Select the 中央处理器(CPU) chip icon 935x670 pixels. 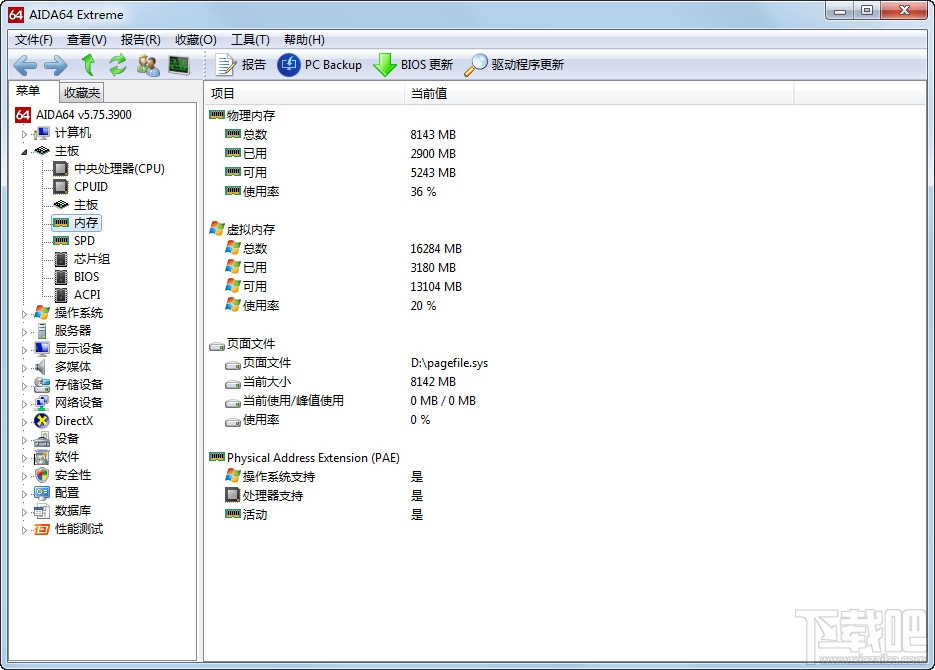[x=60, y=169]
